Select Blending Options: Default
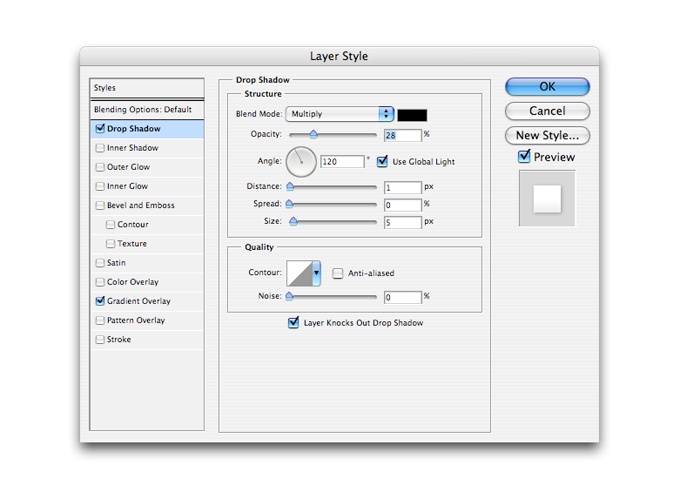This screenshot has height=492, width=680. [147, 109]
